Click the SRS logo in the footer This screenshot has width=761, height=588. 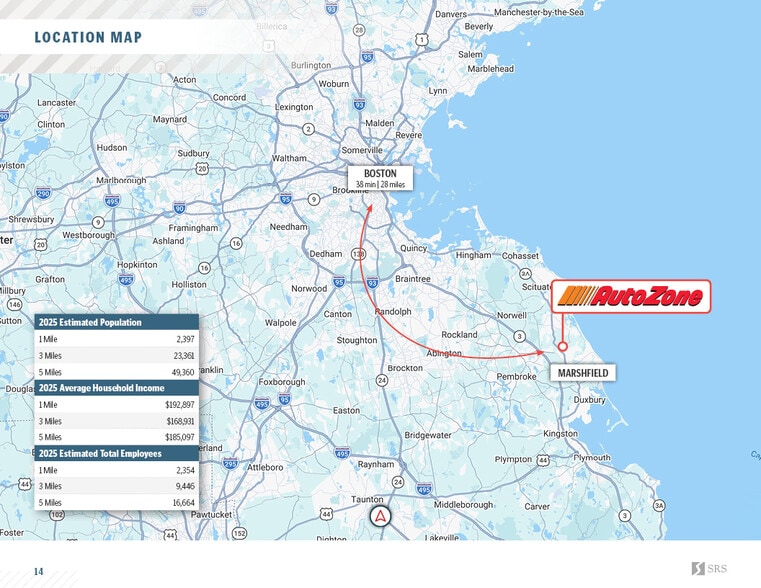[711, 569]
